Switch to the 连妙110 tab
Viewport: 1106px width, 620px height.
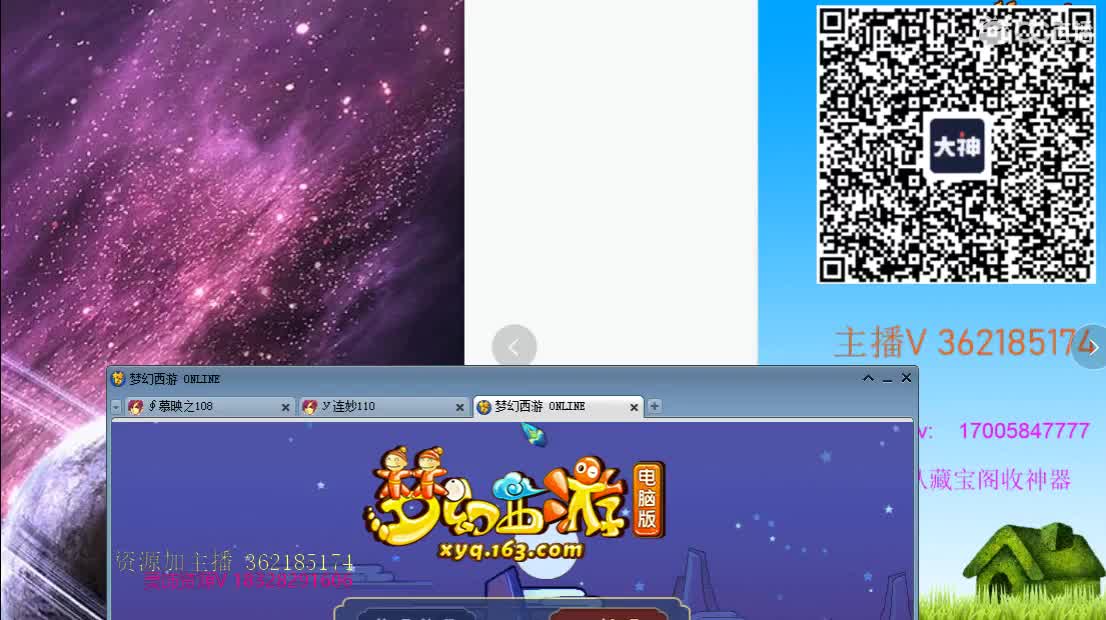382,406
